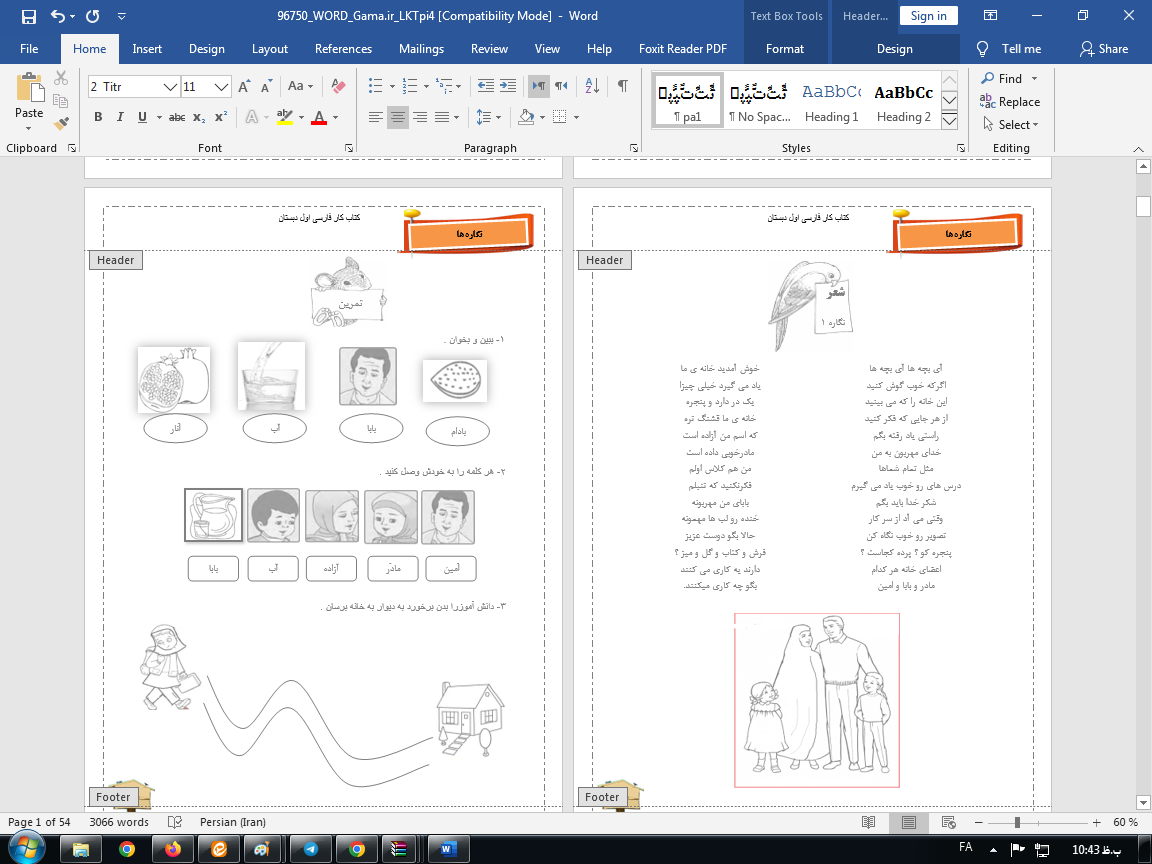Click the Sign in button
Screen dimensions: 1152x864
pyautogui.click(x=928, y=16)
